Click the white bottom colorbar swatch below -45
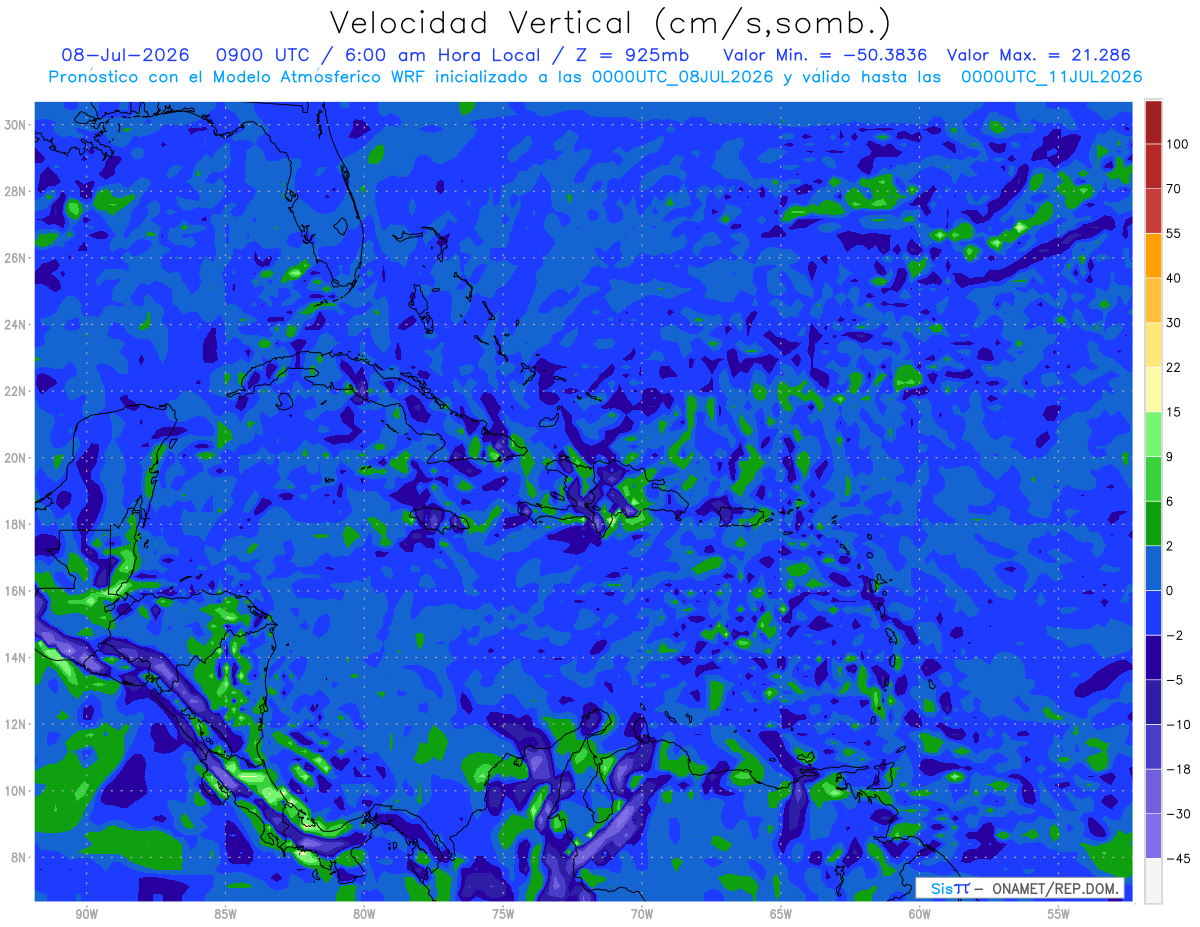This screenshot has width=1200, height=927. click(x=1153, y=880)
